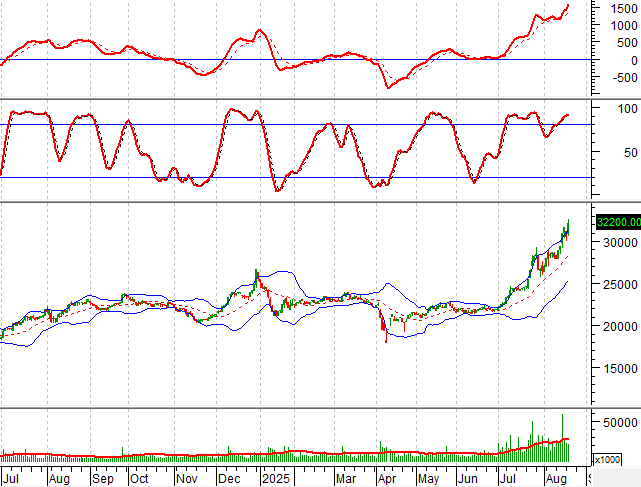Select the 30000 price axis label
Screen dimensions: 641x487
[620, 242]
